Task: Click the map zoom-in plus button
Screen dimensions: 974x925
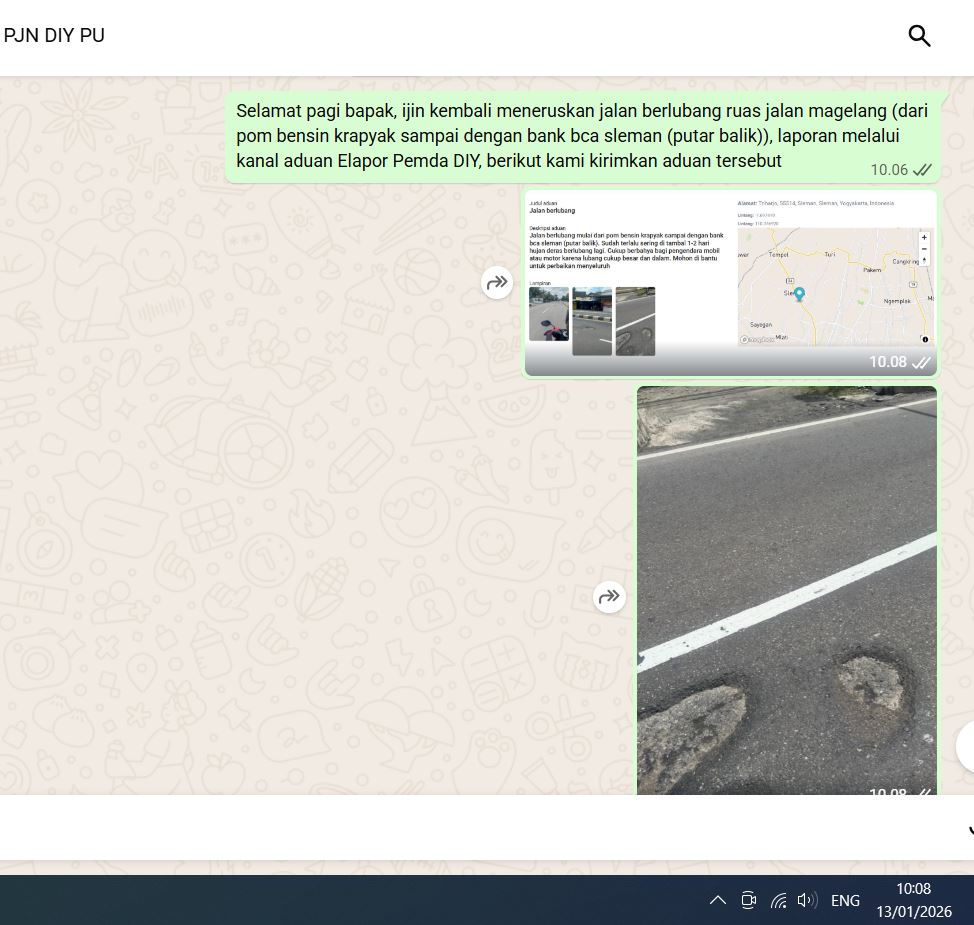Action: 924,238
